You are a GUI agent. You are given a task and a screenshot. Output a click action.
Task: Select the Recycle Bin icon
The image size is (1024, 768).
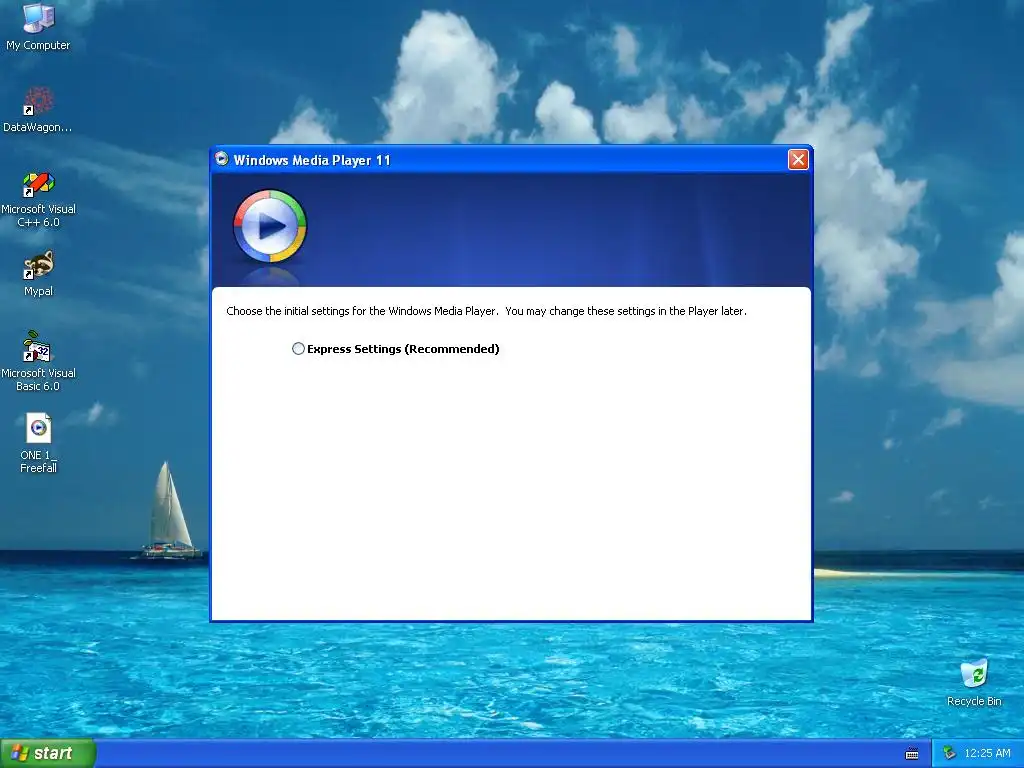[974, 683]
